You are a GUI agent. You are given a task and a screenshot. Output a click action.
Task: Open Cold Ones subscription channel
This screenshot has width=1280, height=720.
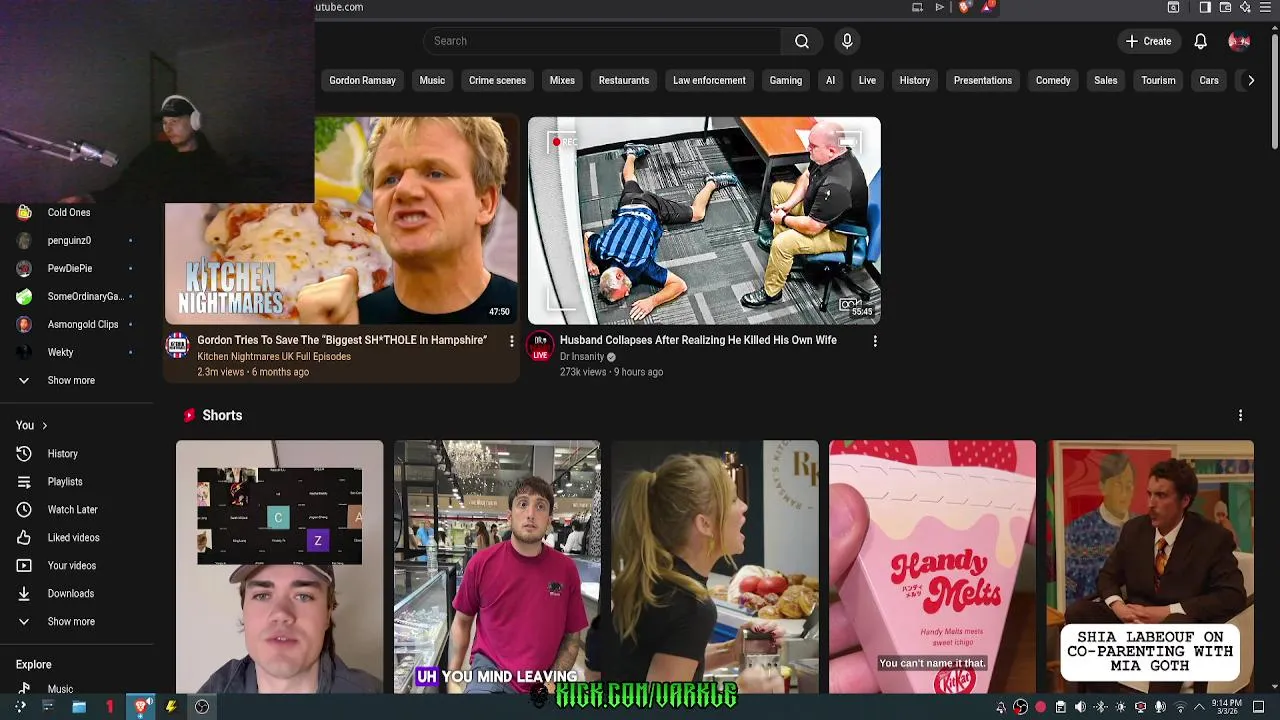click(69, 213)
